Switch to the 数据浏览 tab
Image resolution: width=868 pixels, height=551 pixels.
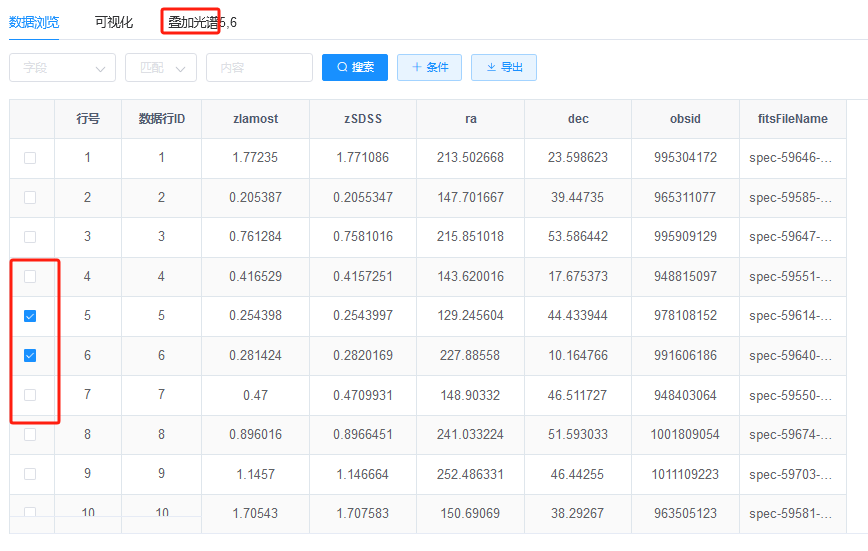[33, 22]
